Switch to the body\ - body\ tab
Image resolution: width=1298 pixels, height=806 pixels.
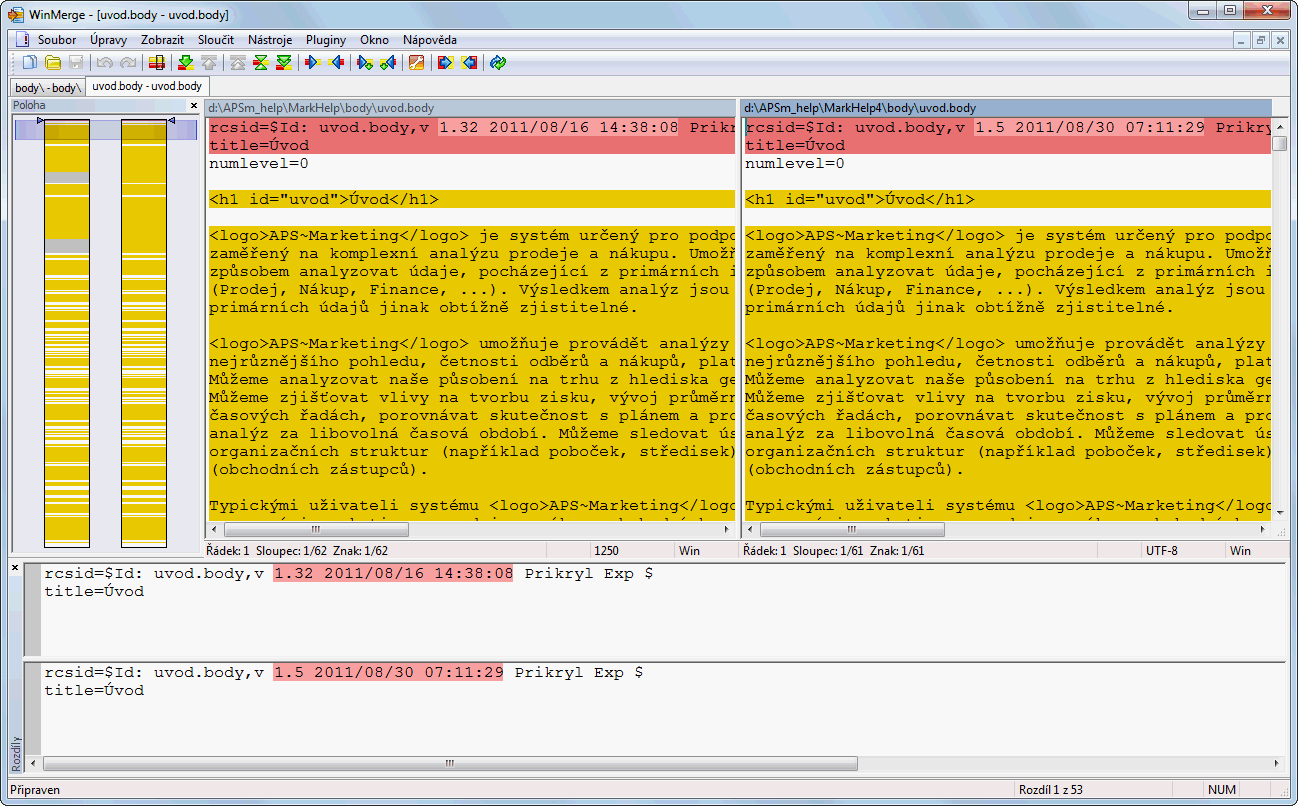click(46, 87)
